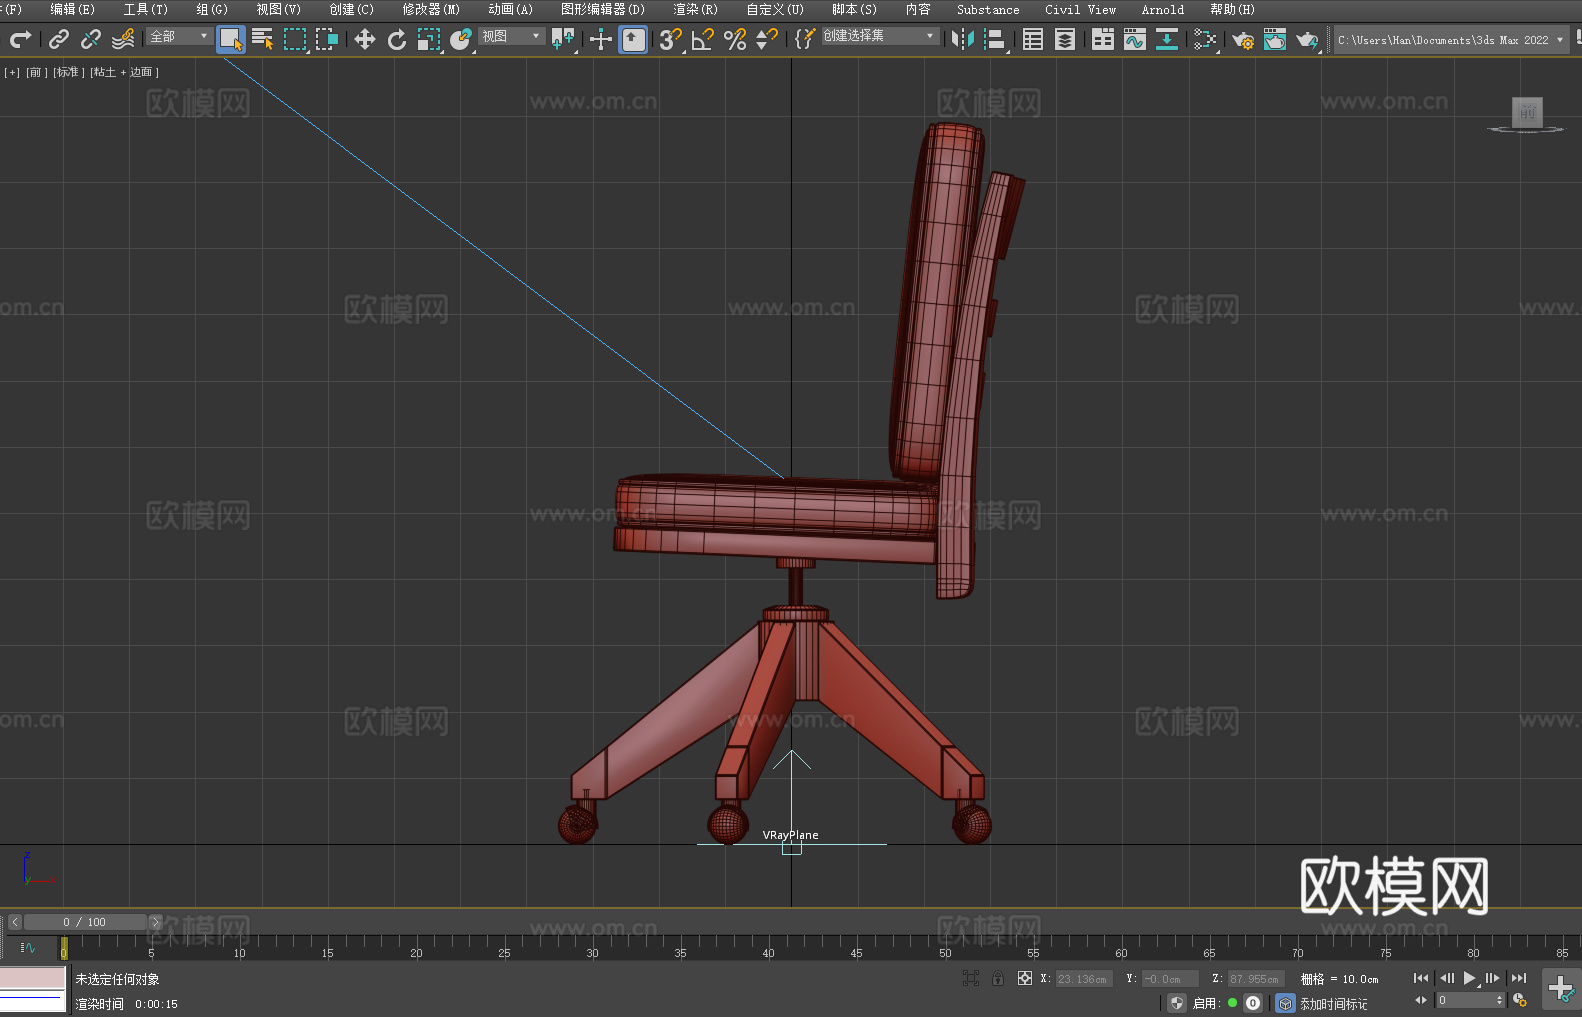1582x1017 pixels.
Task: Step time slider forward with right arrow
Action: [155, 922]
